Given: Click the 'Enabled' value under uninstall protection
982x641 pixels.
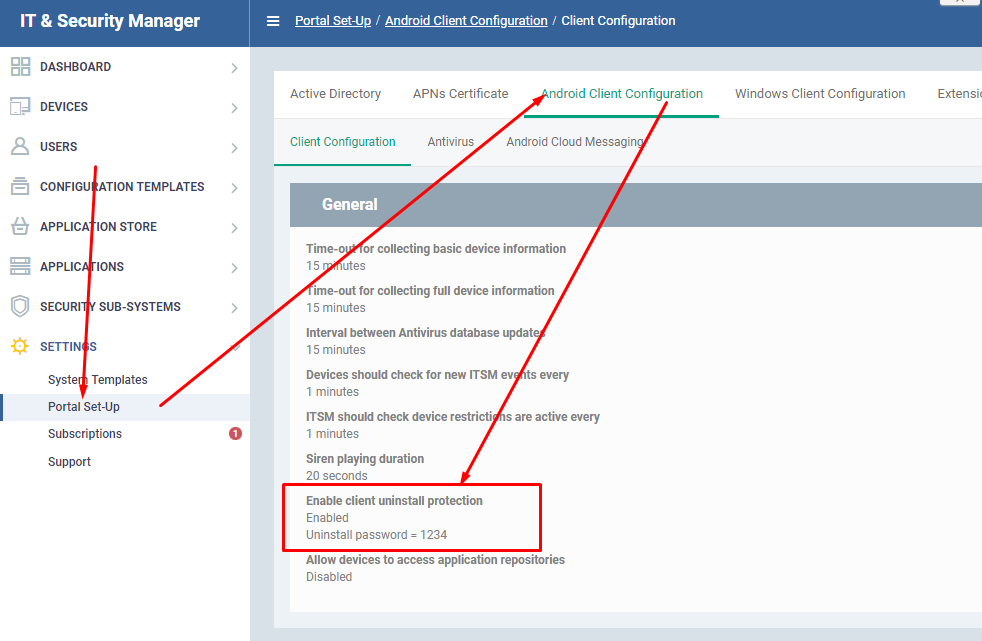Looking at the screenshot, I should (x=328, y=518).
